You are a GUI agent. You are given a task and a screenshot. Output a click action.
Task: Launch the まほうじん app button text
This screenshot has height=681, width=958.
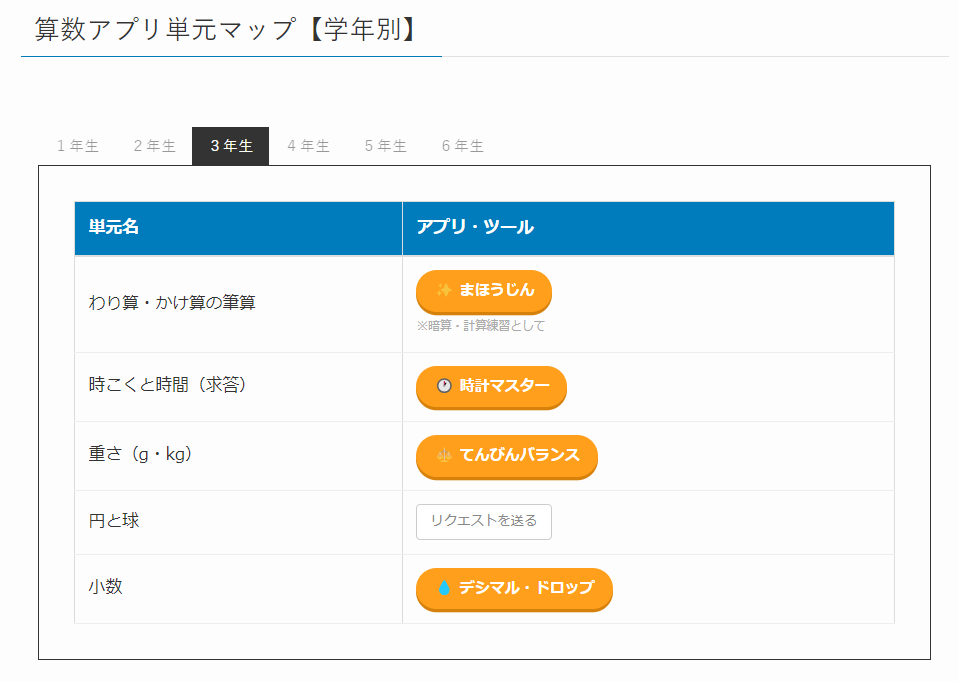pos(497,290)
